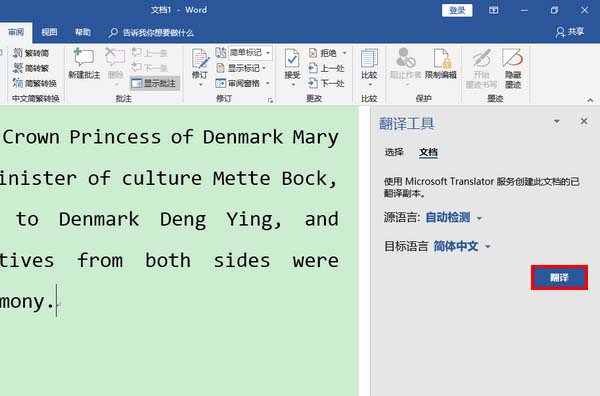This screenshot has width=600, height=396.
Task: Jump to previous change 上一处
Action: pyautogui.click(x=326, y=68)
